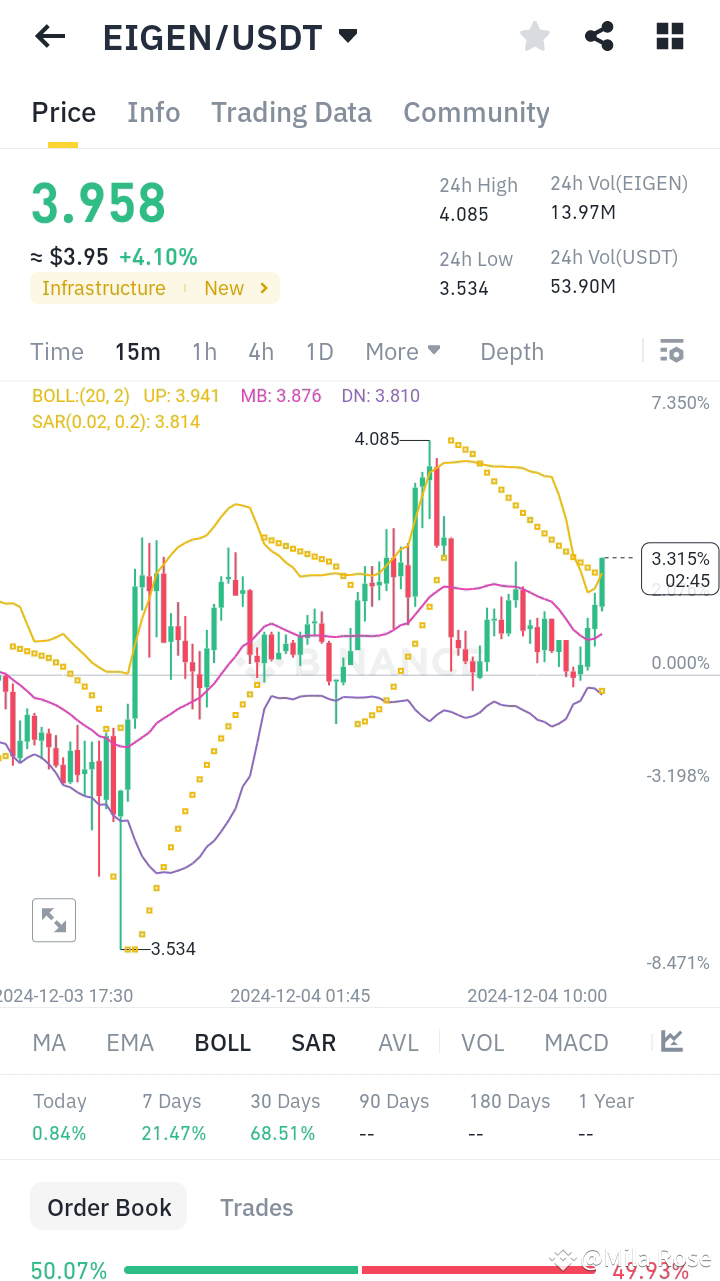The width and height of the screenshot is (720, 1281).
Task: Open the grid/more options icon top right
Action: 669,36
